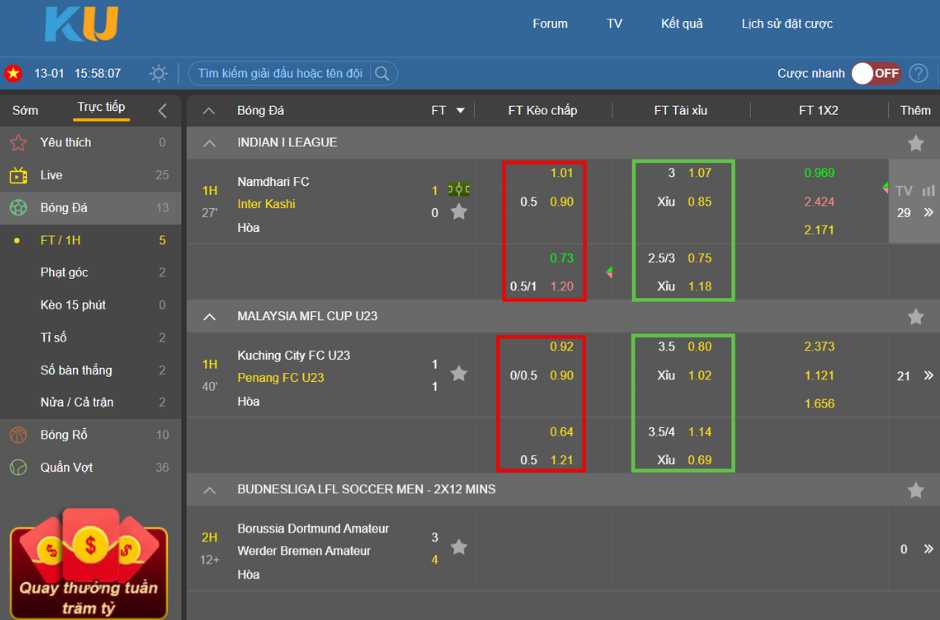940x620 pixels.
Task: Open Lịch sử đặt cược history
Action: pos(787,24)
